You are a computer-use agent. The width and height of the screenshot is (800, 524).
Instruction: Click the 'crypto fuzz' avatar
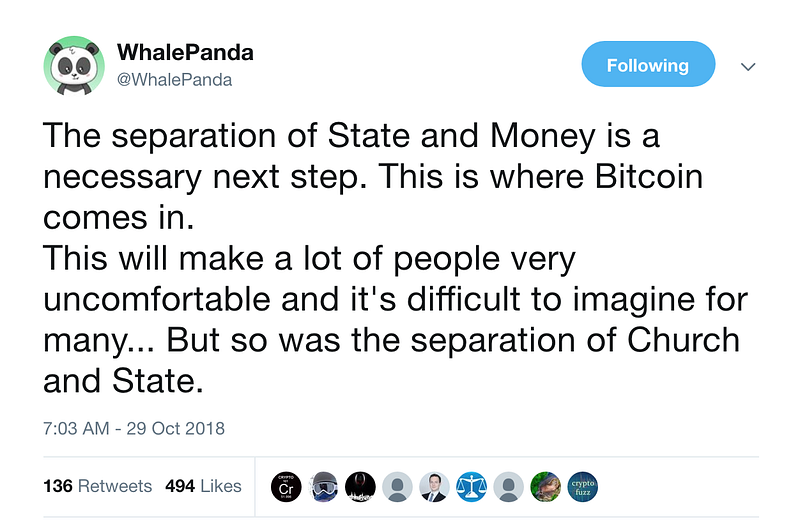point(583,487)
